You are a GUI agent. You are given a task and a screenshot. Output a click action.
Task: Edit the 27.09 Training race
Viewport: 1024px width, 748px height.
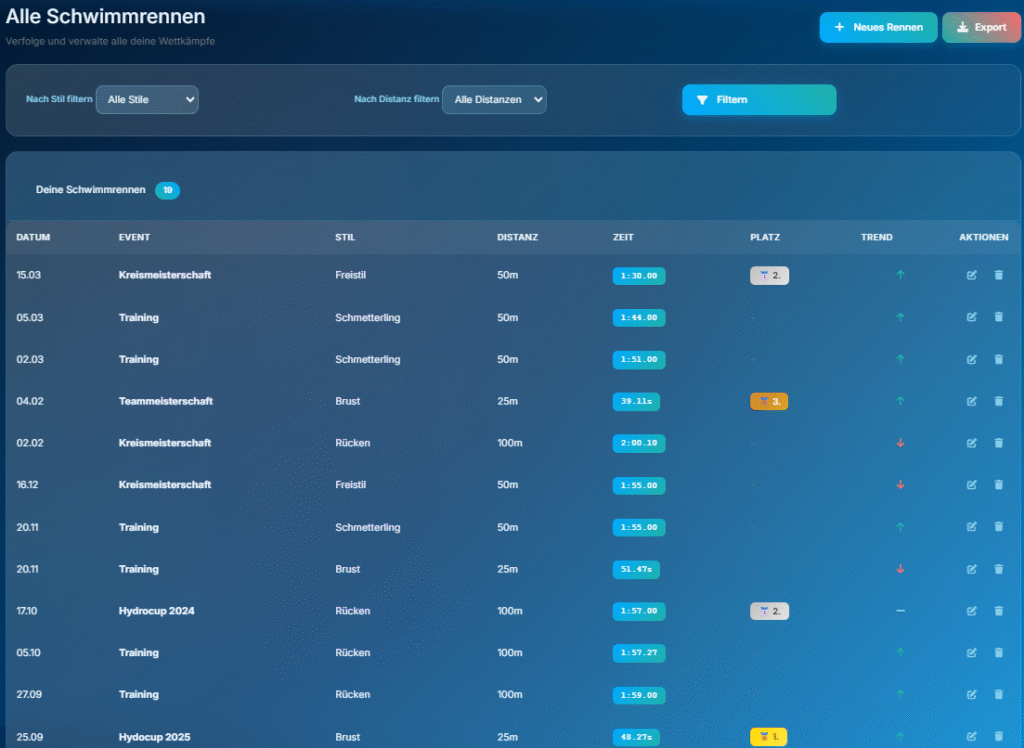pos(971,695)
